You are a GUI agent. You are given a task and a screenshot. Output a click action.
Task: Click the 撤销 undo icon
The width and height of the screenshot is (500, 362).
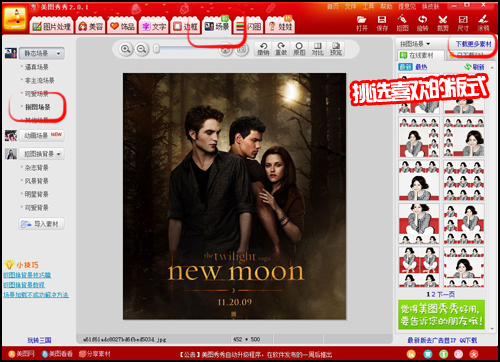pos(263,49)
